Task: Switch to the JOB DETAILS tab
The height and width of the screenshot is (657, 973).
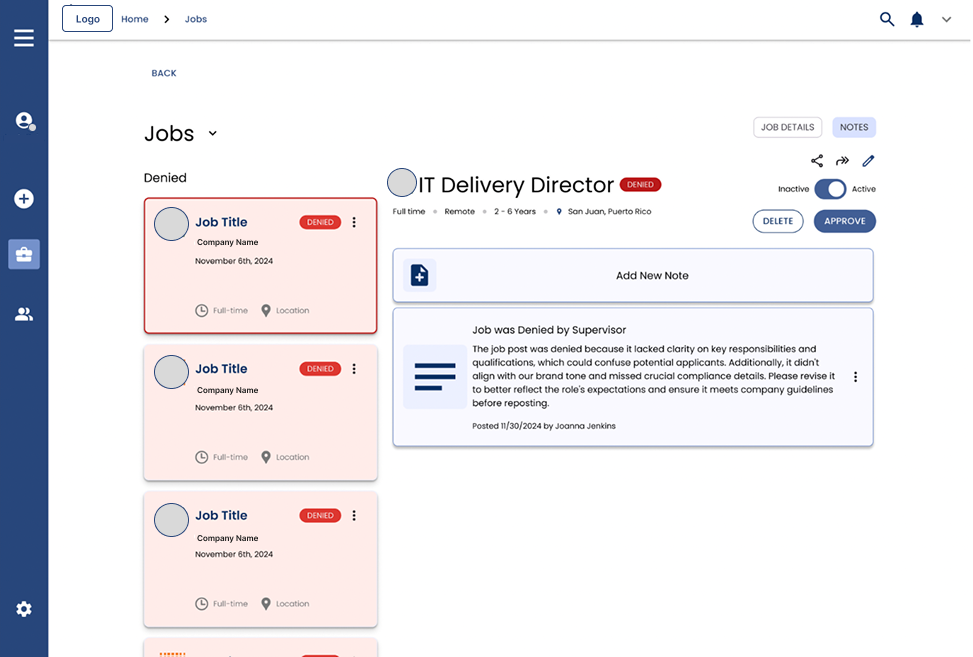Action: click(787, 127)
